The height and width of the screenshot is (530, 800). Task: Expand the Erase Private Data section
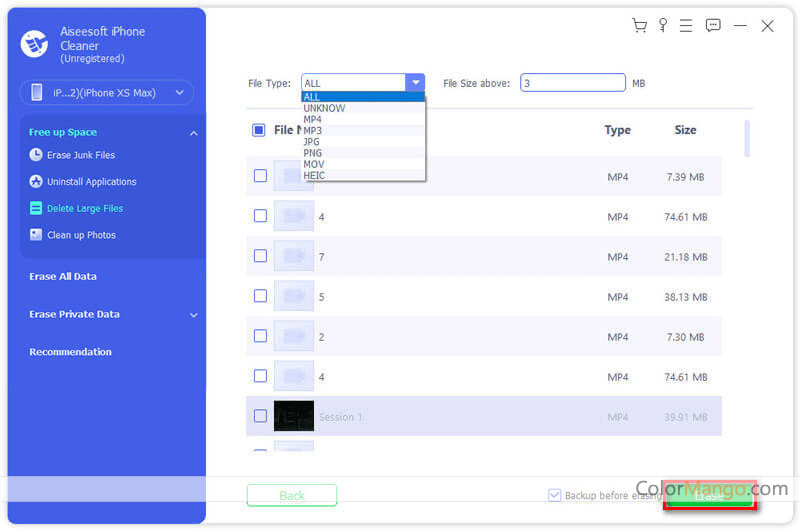point(193,315)
